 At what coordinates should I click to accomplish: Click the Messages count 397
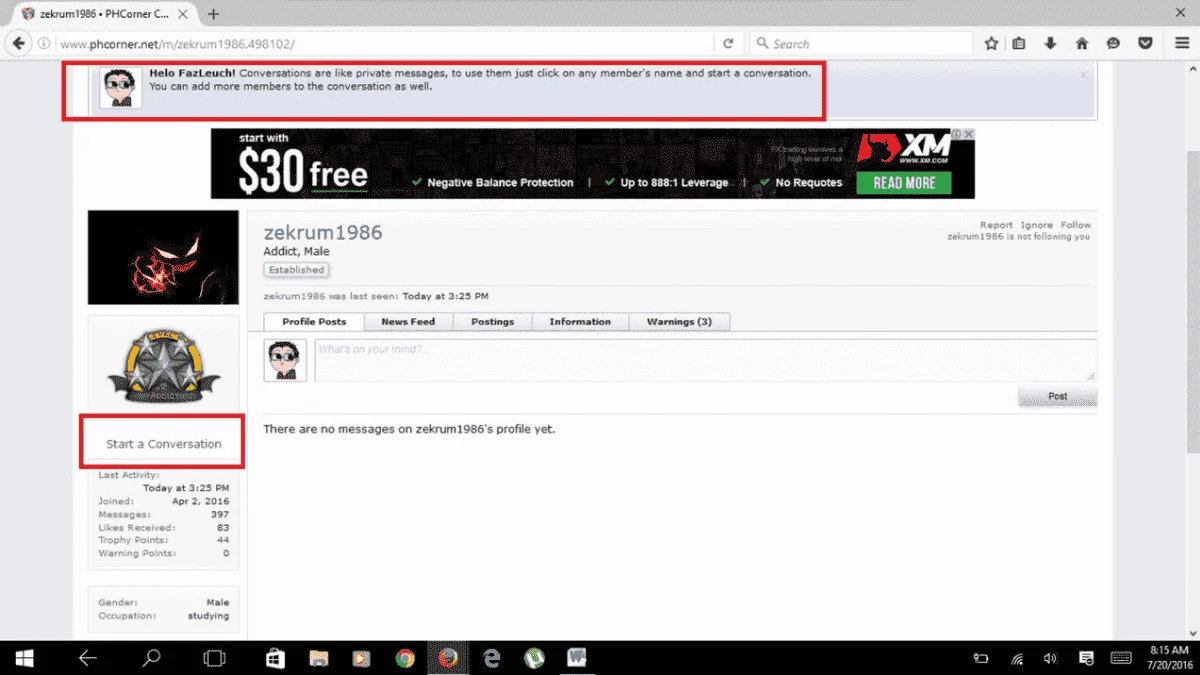pos(220,514)
